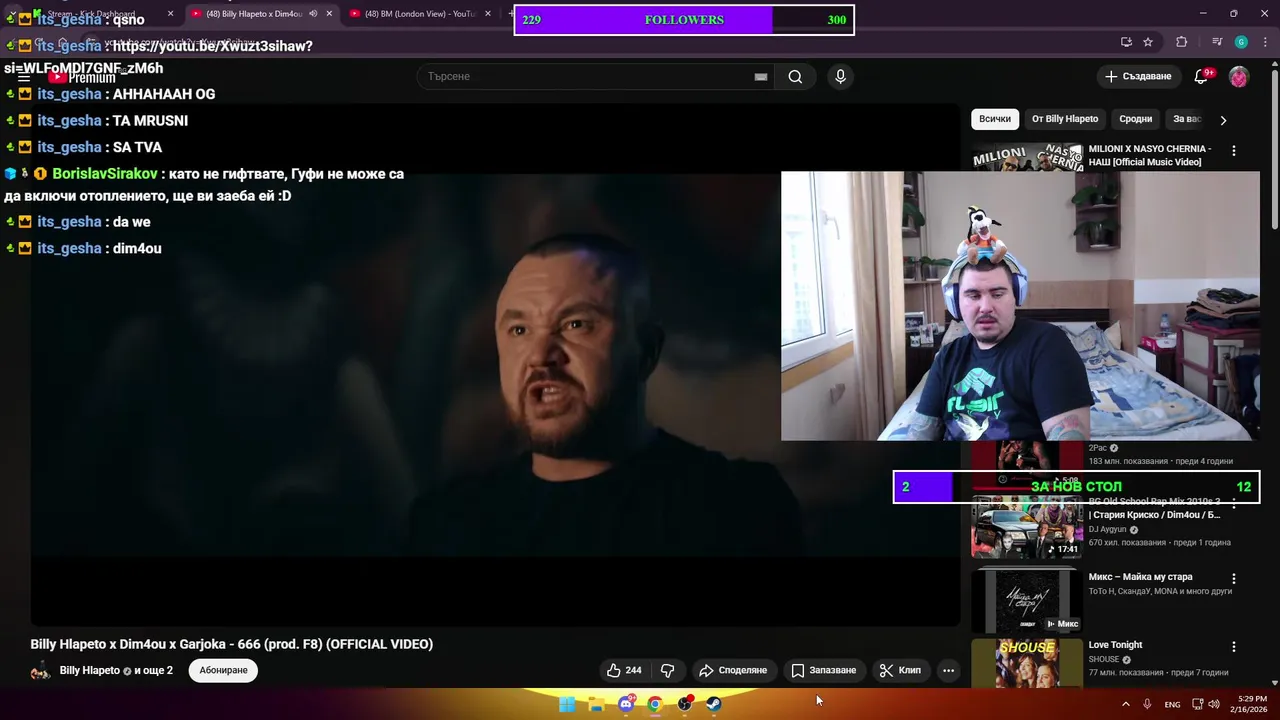Screen dimensions: 1280x720
Task: Click SHOUSE channel name
Action: (1104, 660)
